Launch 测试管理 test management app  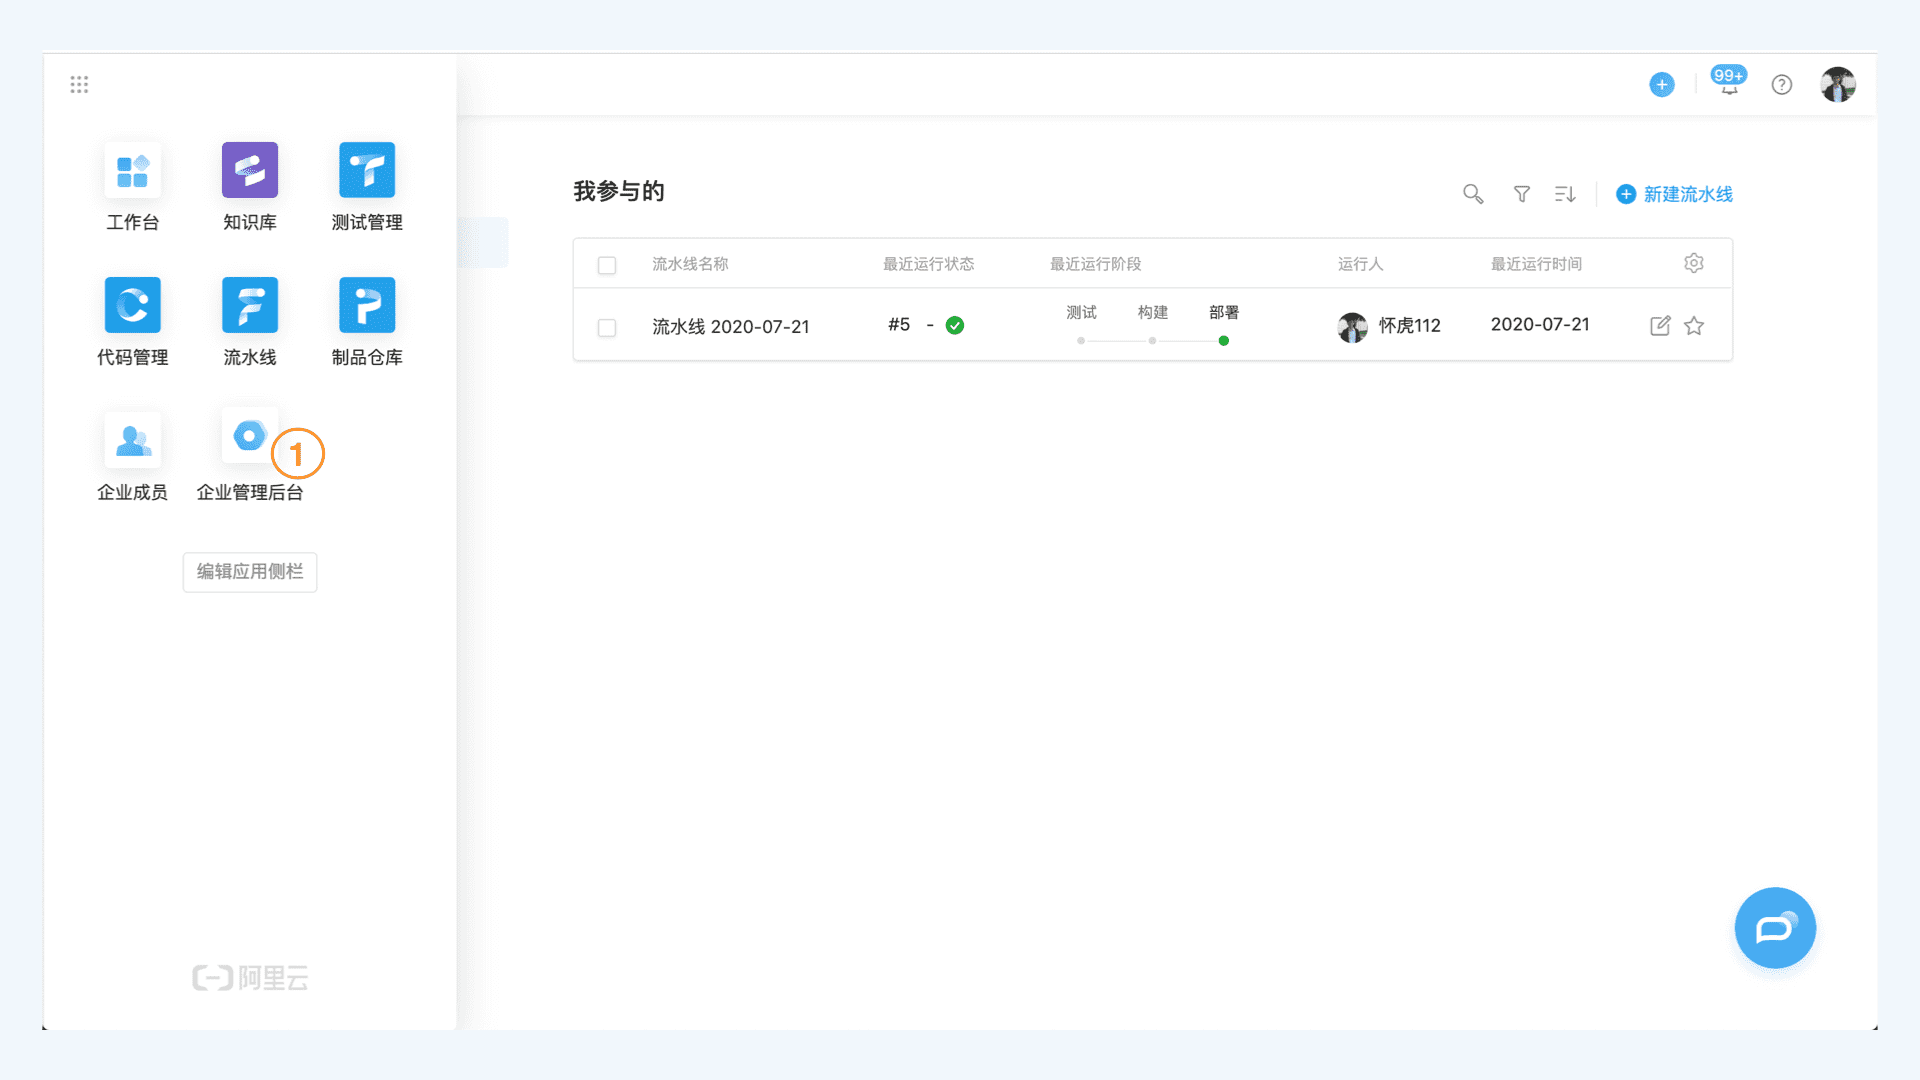pyautogui.click(x=366, y=171)
